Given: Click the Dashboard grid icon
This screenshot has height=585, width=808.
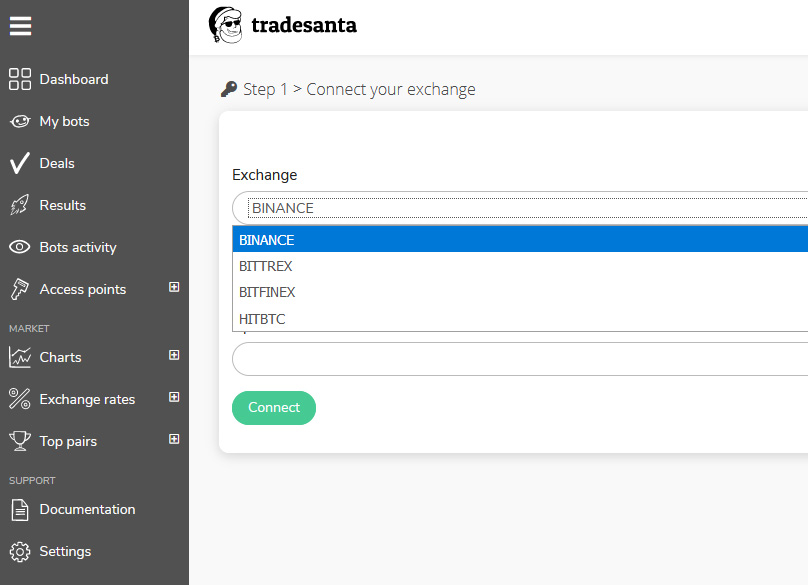Looking at the screenshot, I should (20, 79).
